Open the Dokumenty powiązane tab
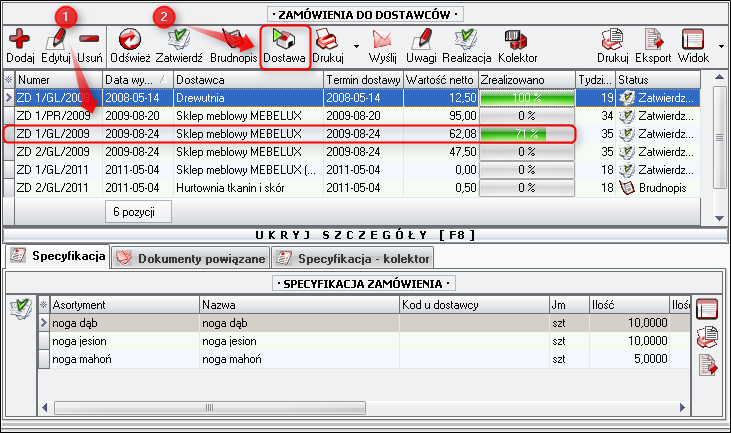This screenshot has height=433, width=731. [x=191, y=258]
